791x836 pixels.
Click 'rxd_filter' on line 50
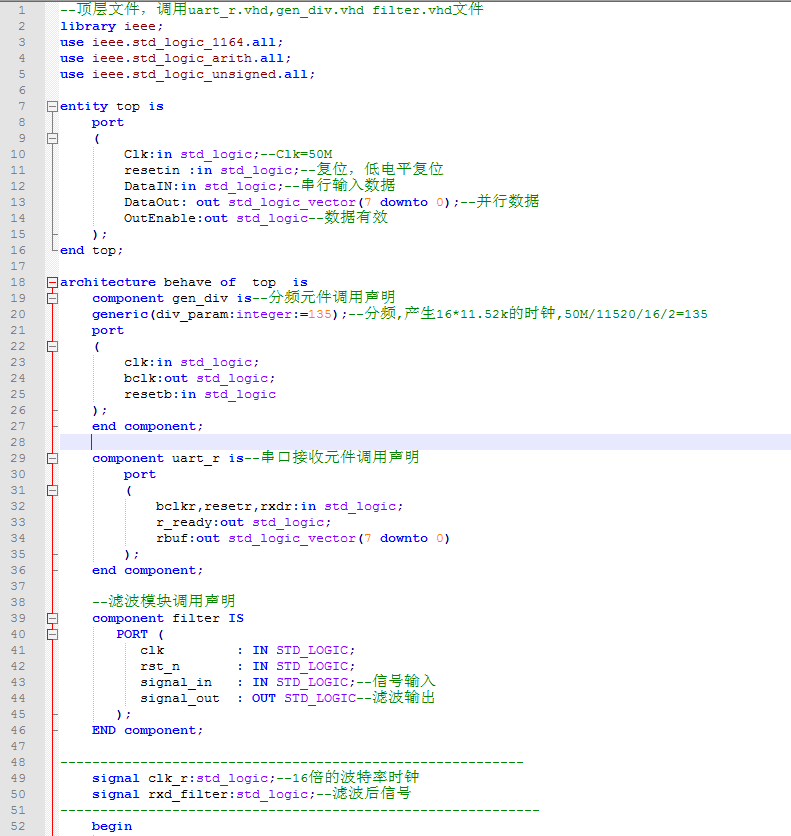click(188, 794)
